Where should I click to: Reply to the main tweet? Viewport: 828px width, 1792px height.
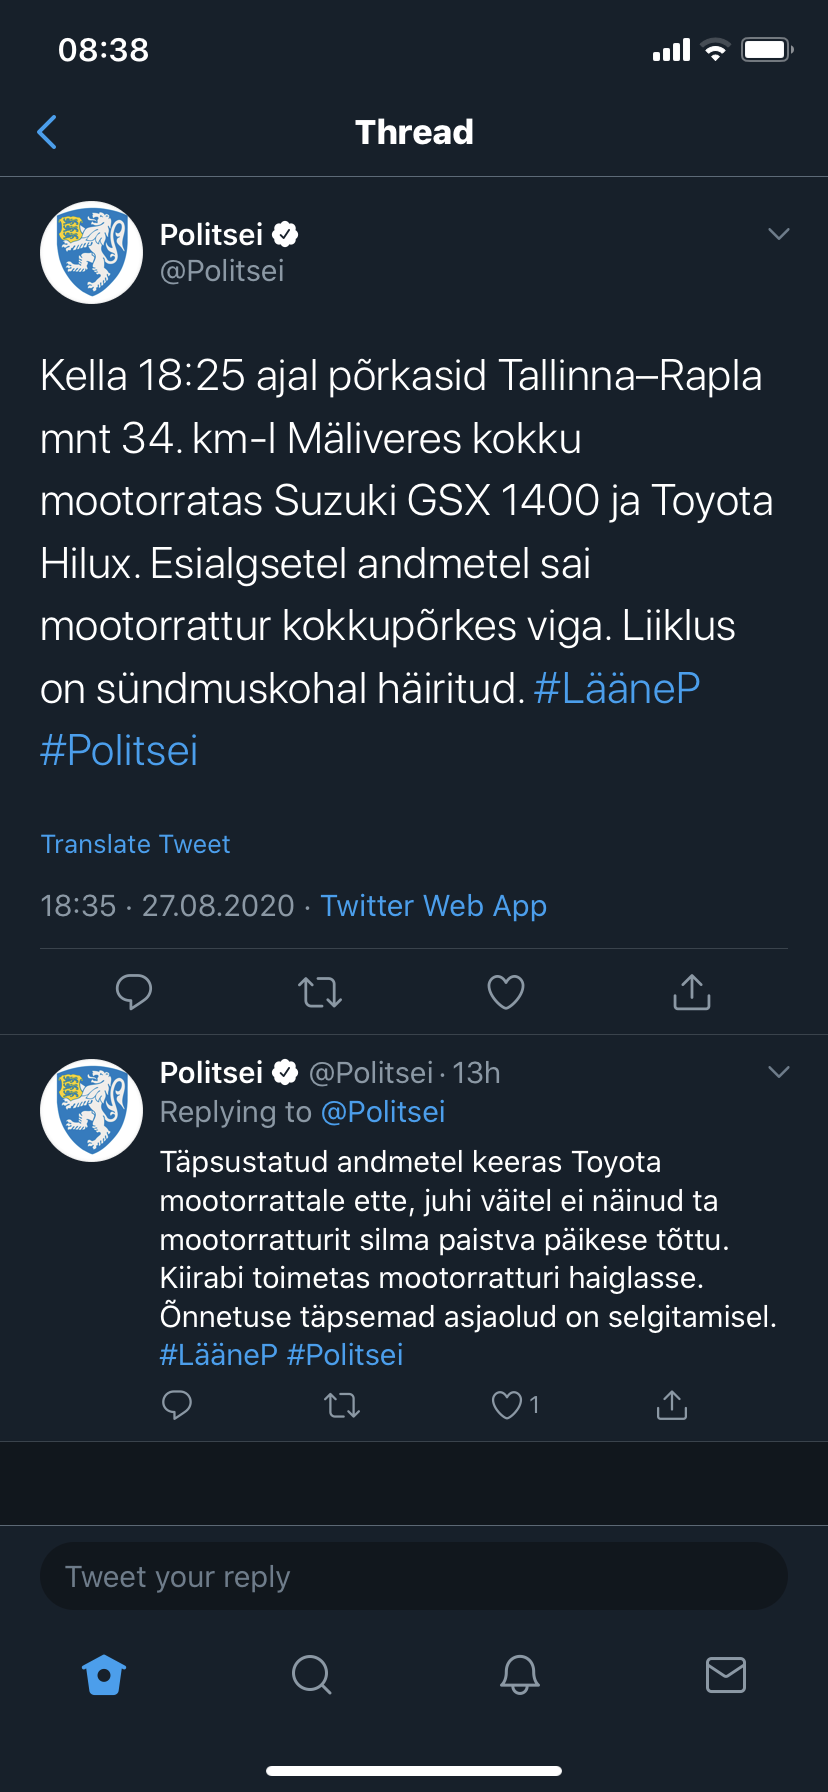pos(134,992)
